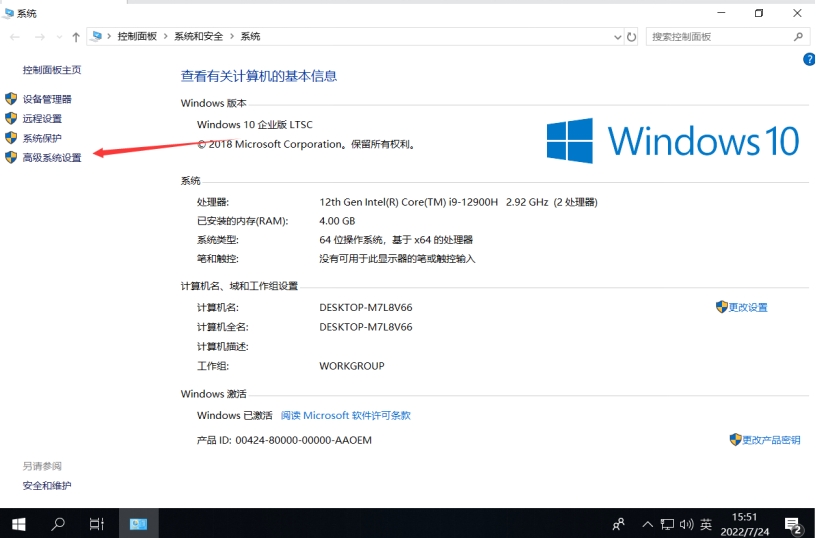Click the blue help question mark icon
Image resolution: width=816 pixels, height=538 pixels.
[809, 60]
